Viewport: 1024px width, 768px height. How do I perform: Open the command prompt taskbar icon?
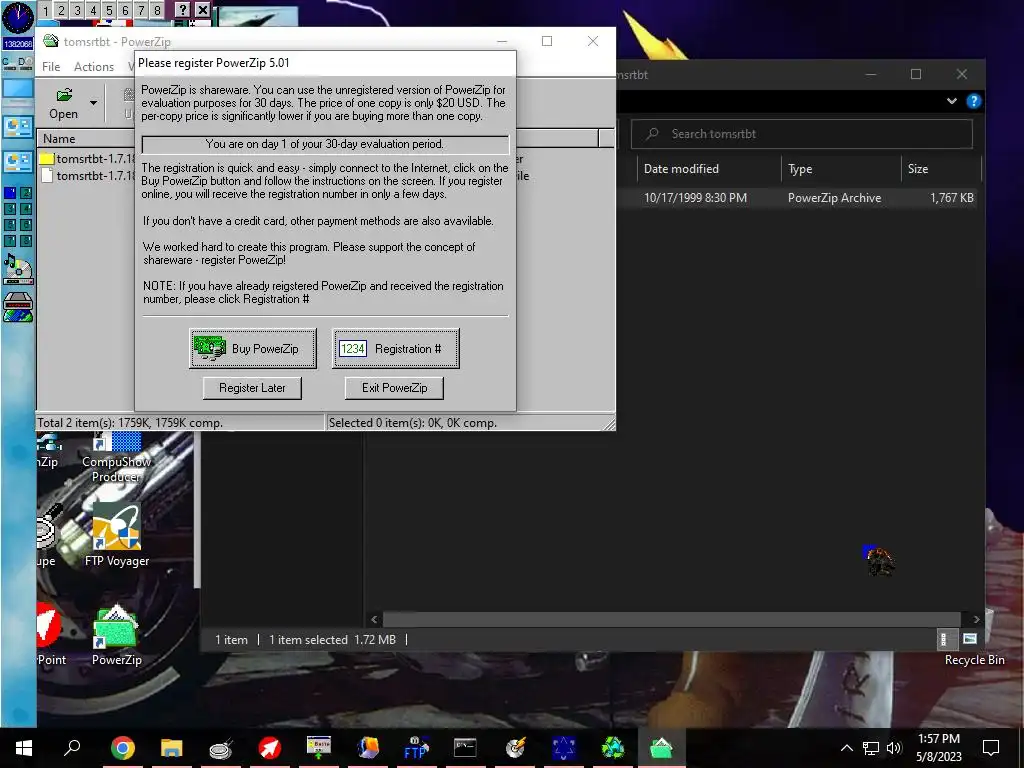pos(465,748)
